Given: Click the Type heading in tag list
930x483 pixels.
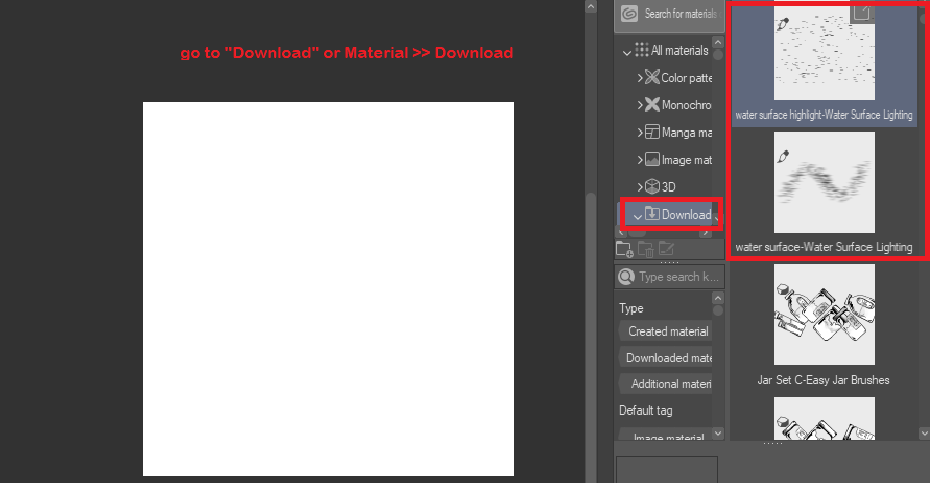Looking at the screenshot, I should tap(631, 309).
